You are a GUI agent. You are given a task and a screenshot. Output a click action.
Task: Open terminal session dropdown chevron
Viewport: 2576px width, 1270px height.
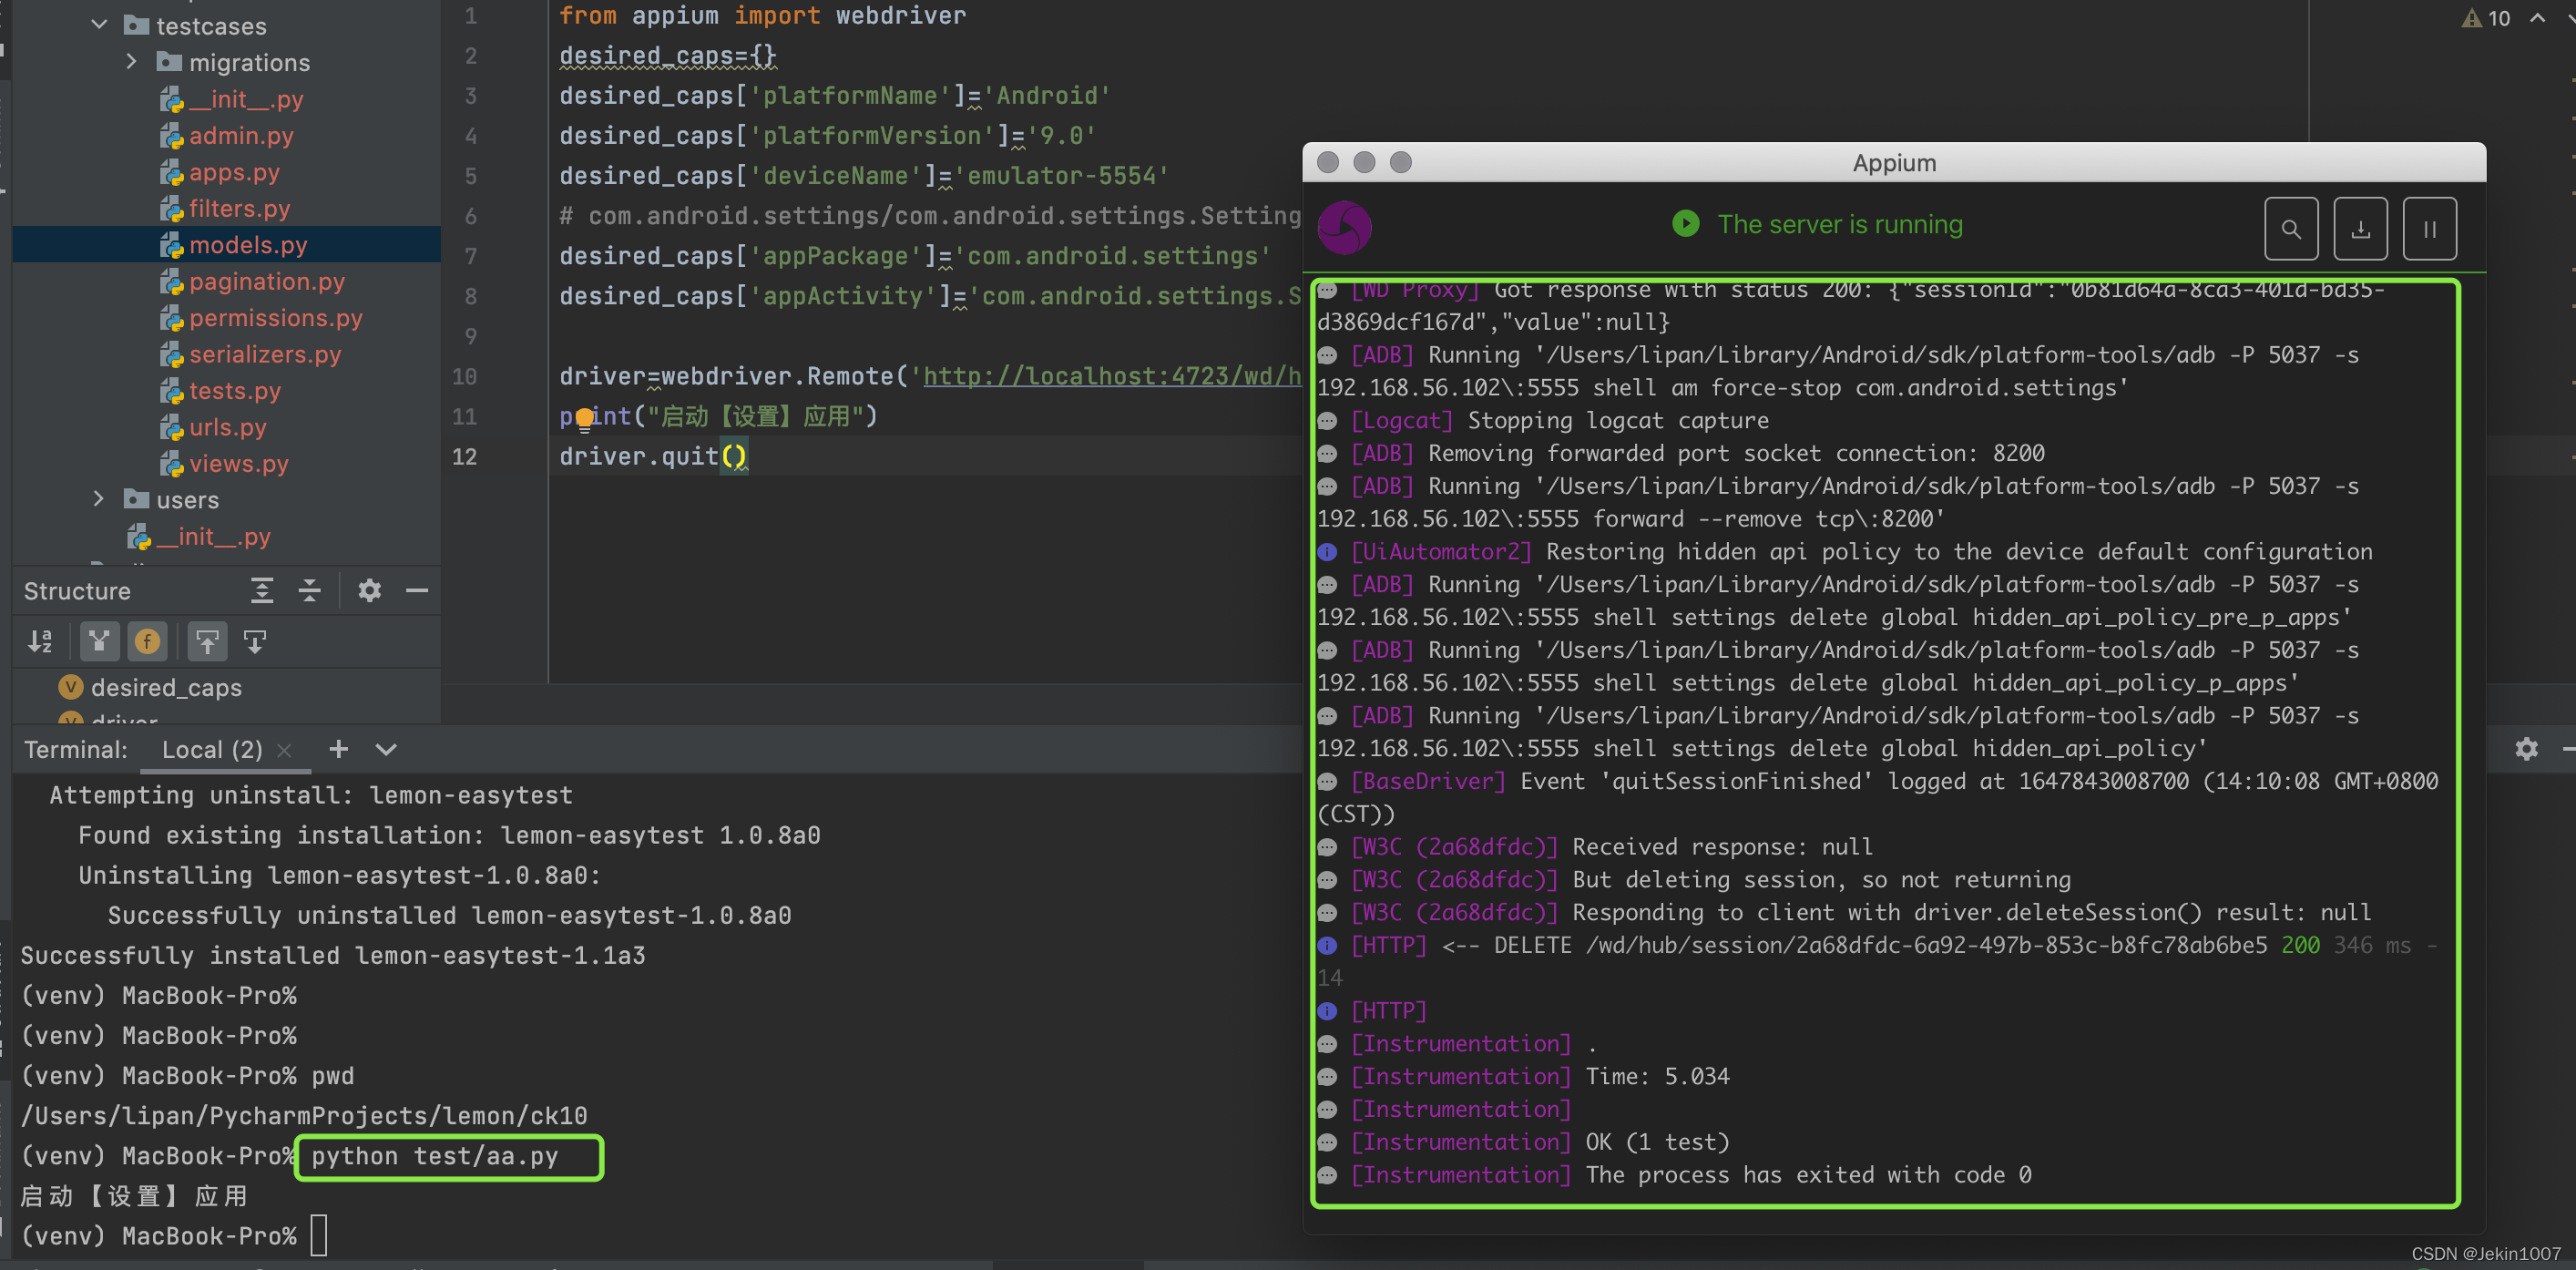386,749
